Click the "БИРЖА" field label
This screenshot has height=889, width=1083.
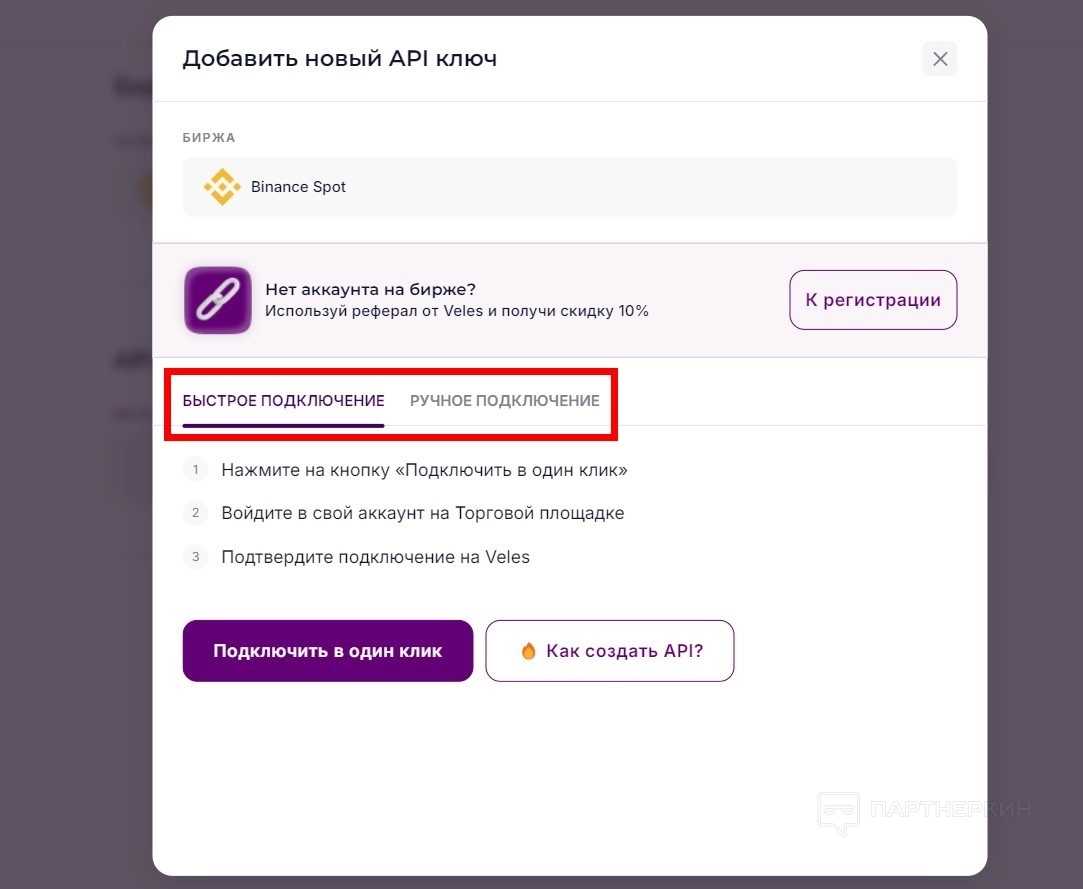208,138
